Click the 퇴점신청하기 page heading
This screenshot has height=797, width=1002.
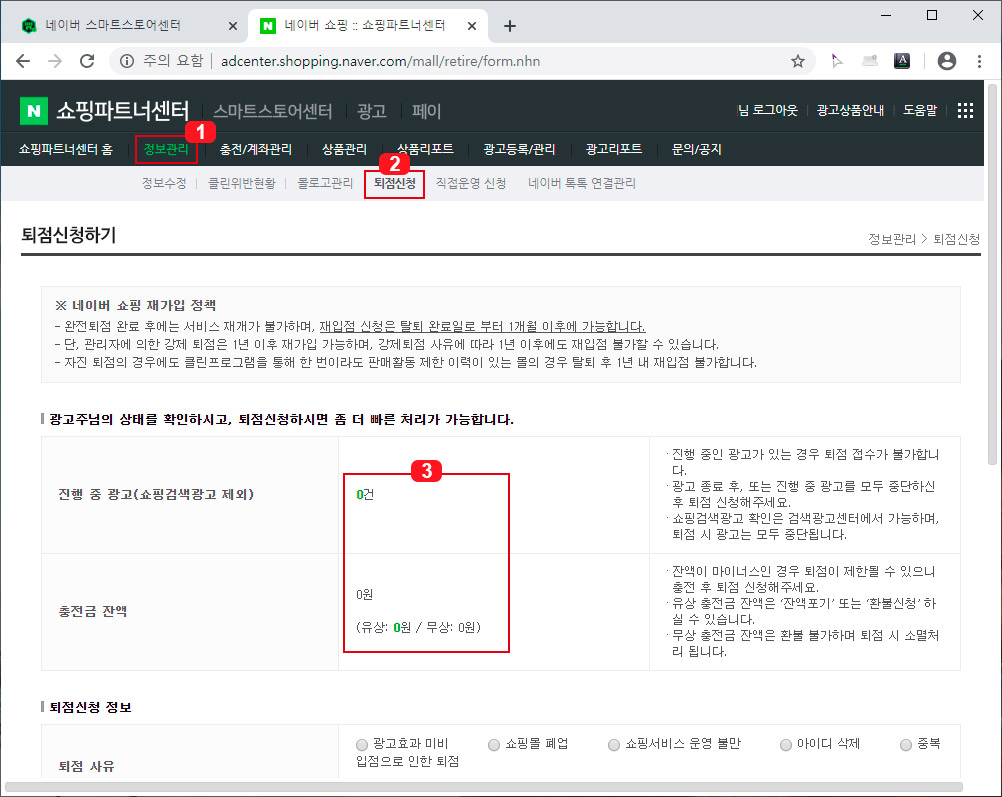tap(68, 235)
